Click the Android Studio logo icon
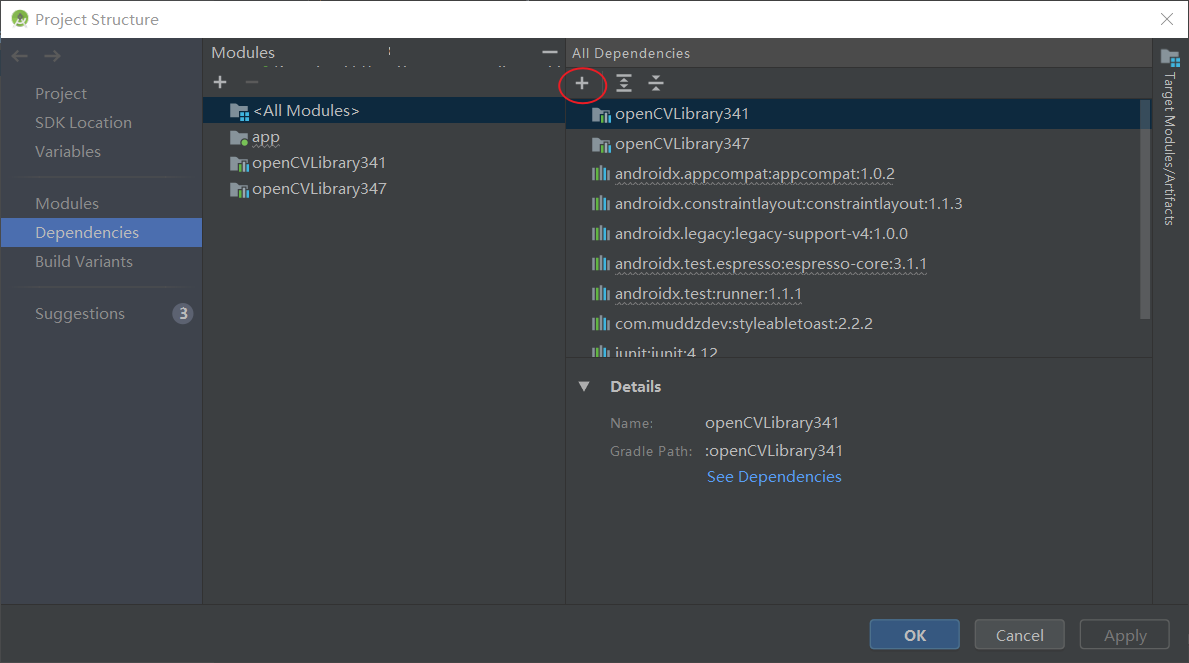Image resolution: width=1189 pixels, height=663 pixels. (20, 19)
